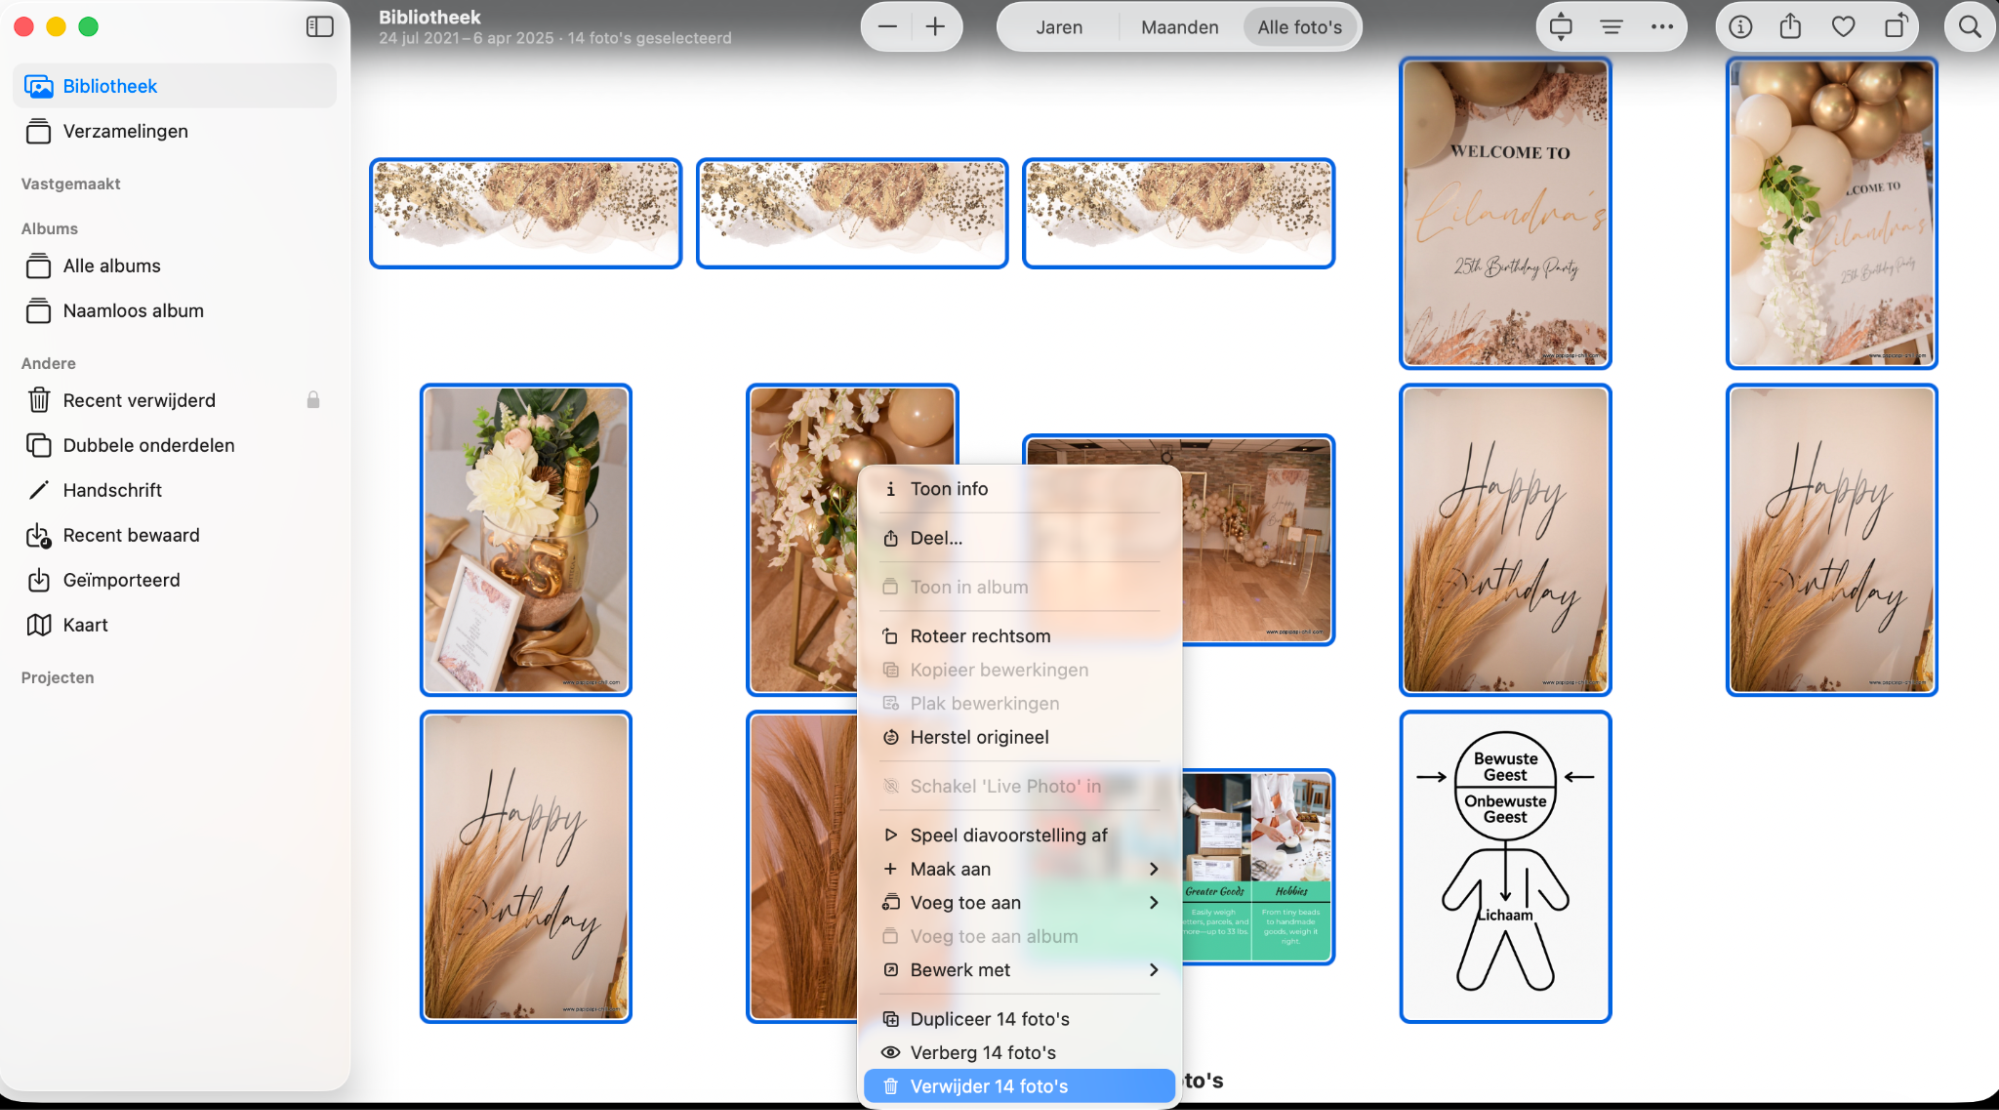Toggle the sidebar visibility icon

coord(319,27)
